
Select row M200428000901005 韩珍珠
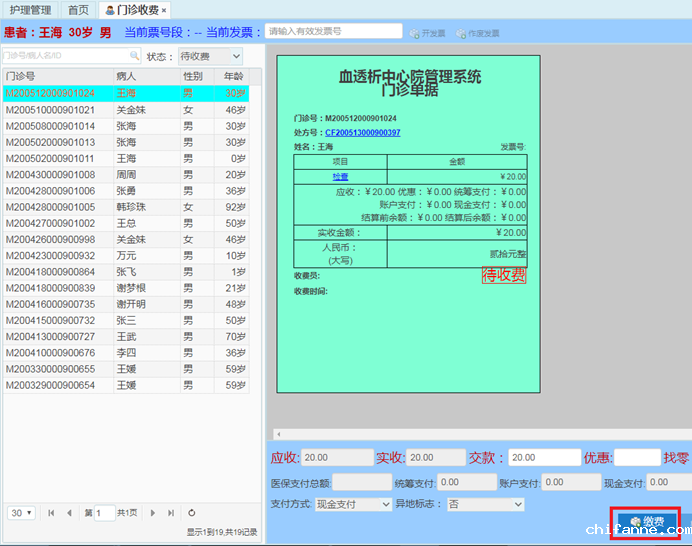pyautogui.click(x=126, y=207)
